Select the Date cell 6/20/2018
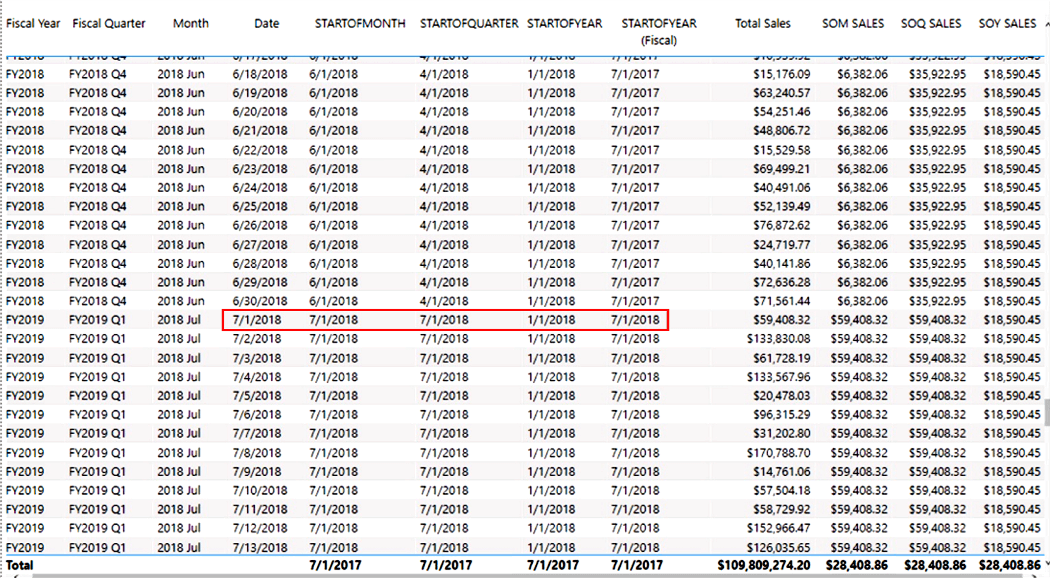Viewport: 1050px width, 578px height. [260, 111]
